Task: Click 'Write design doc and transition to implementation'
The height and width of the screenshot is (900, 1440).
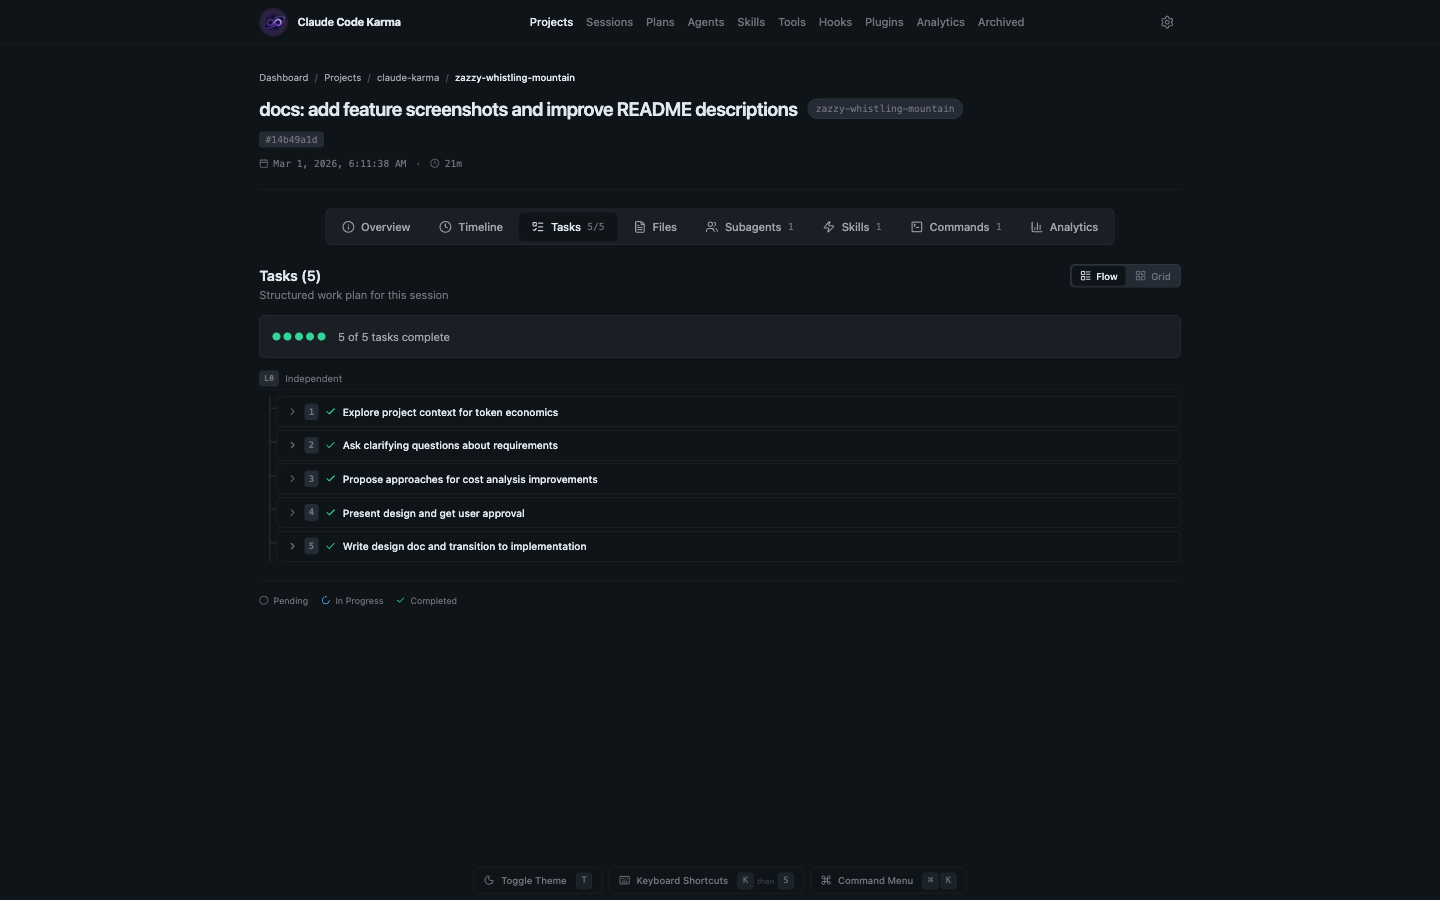Action: point(464,546)
